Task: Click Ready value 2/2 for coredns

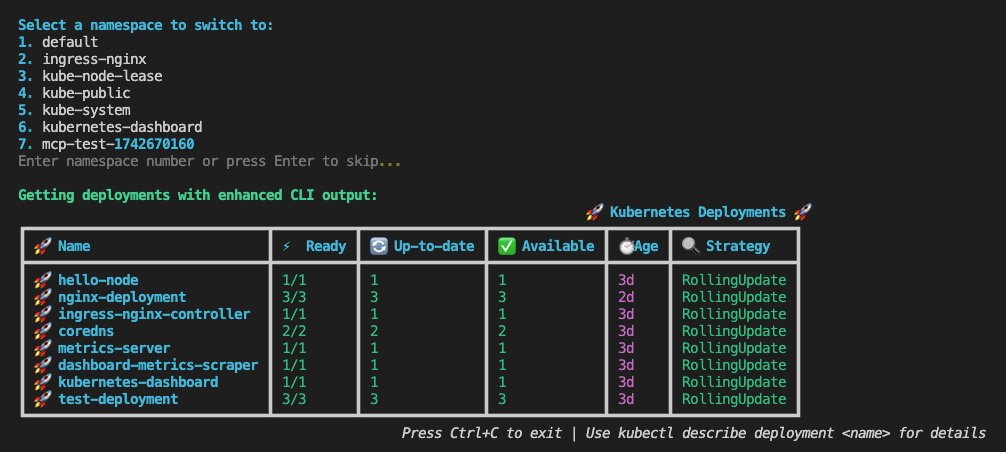Action: coord(294,331)
